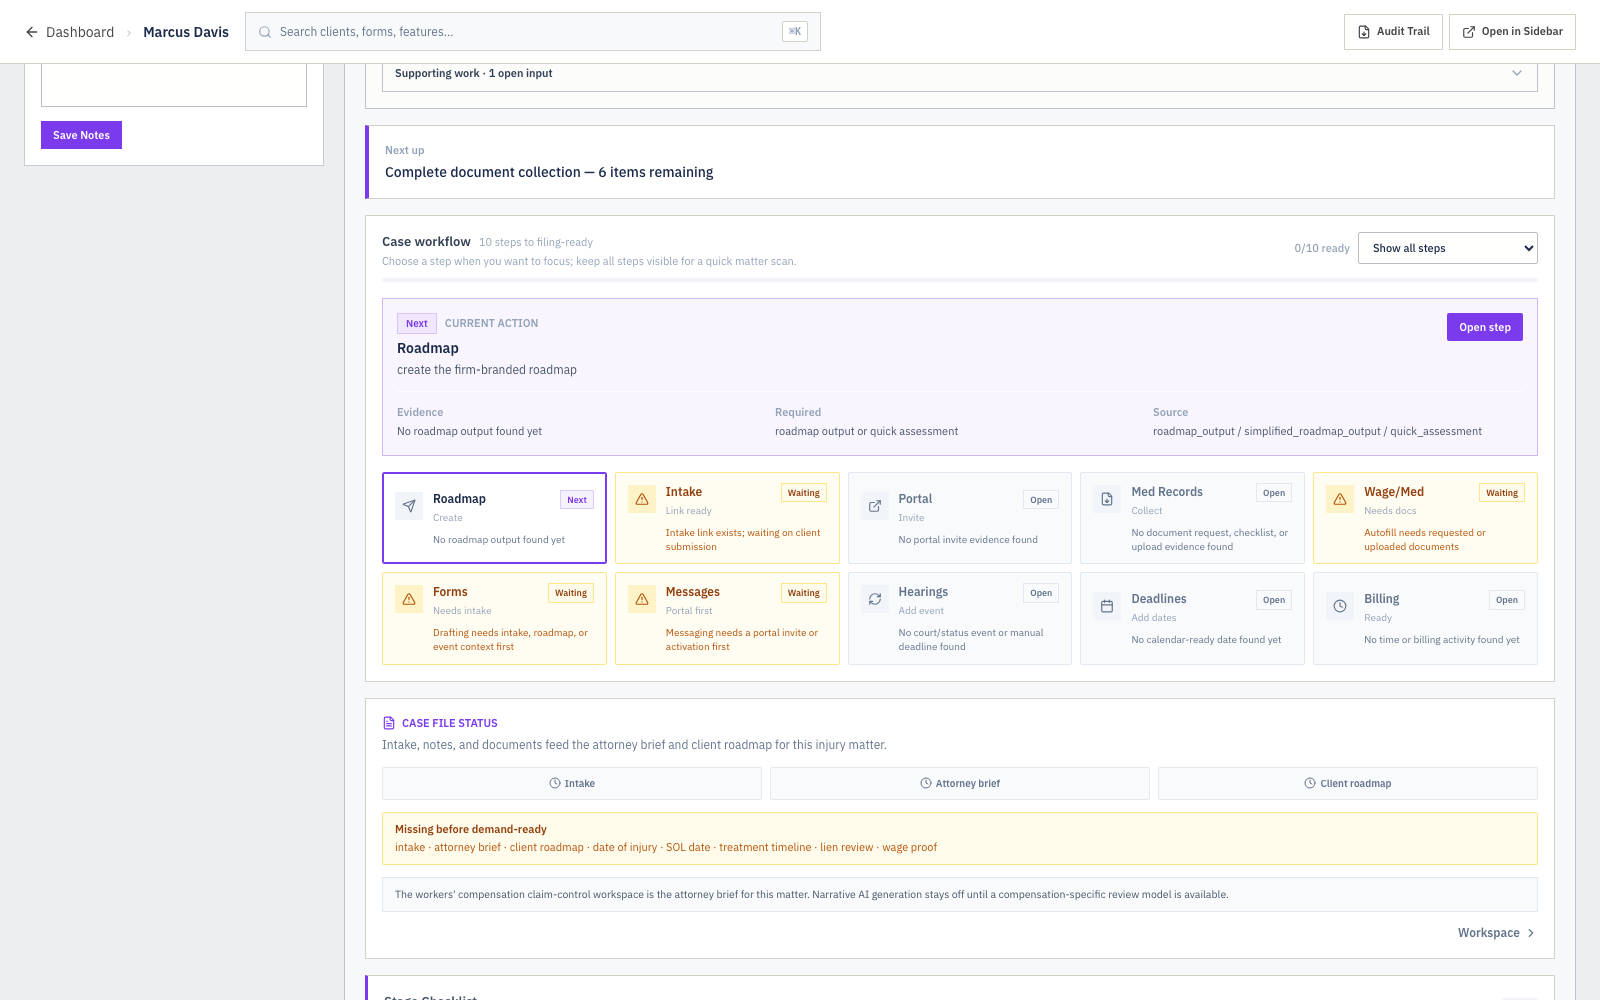Click the Deadlines calendar icon
The width and height of the screenshot is (1600, 1000).
point(1107,606)
